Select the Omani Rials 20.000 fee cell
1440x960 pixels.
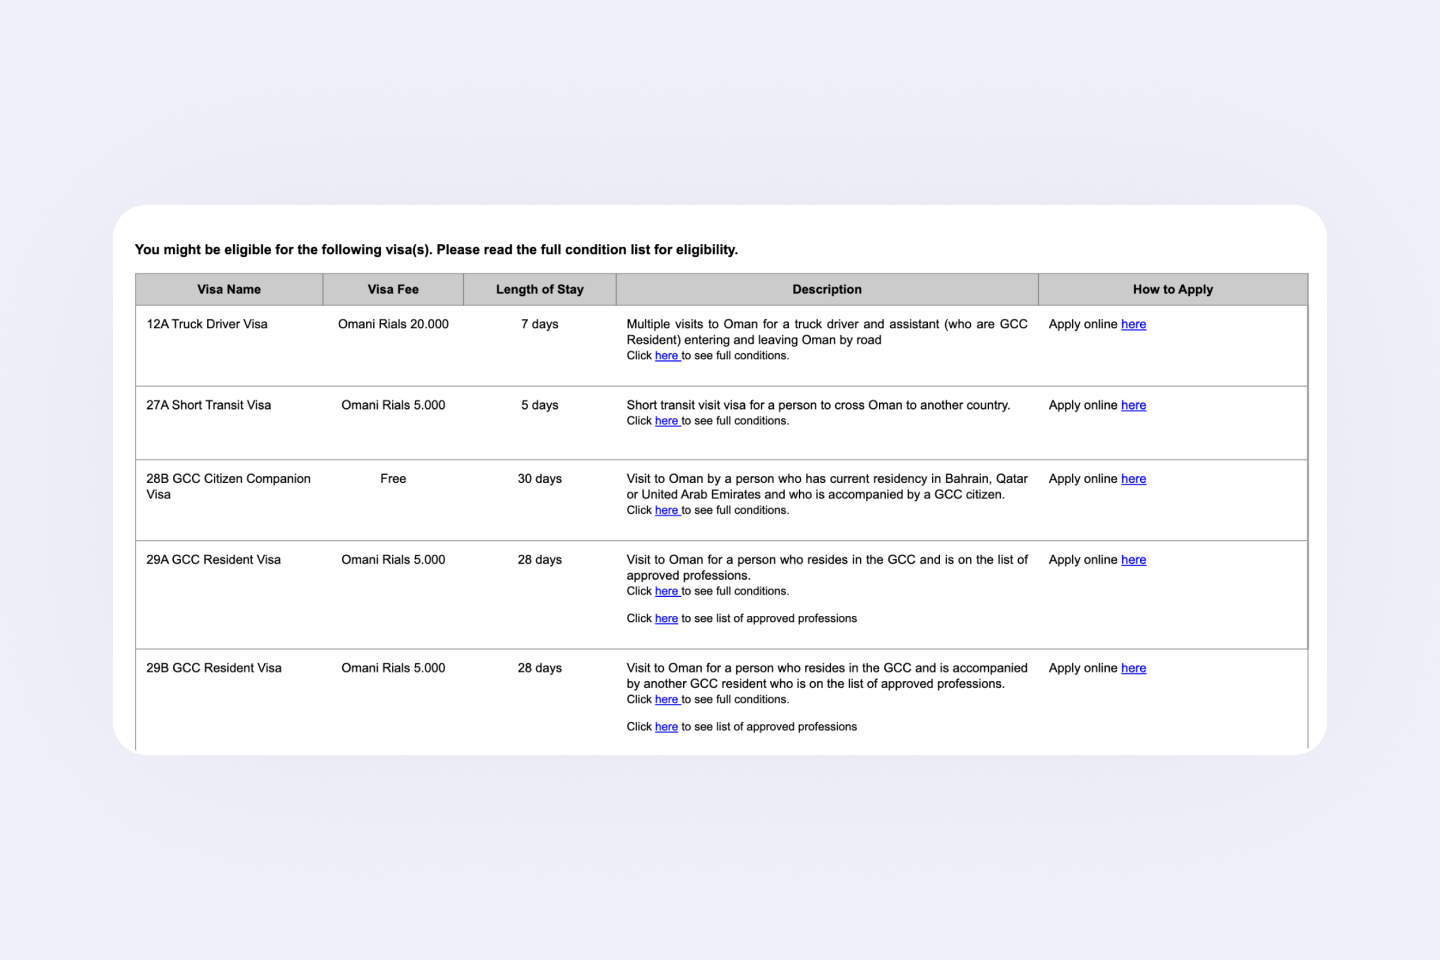click(393, 324)
